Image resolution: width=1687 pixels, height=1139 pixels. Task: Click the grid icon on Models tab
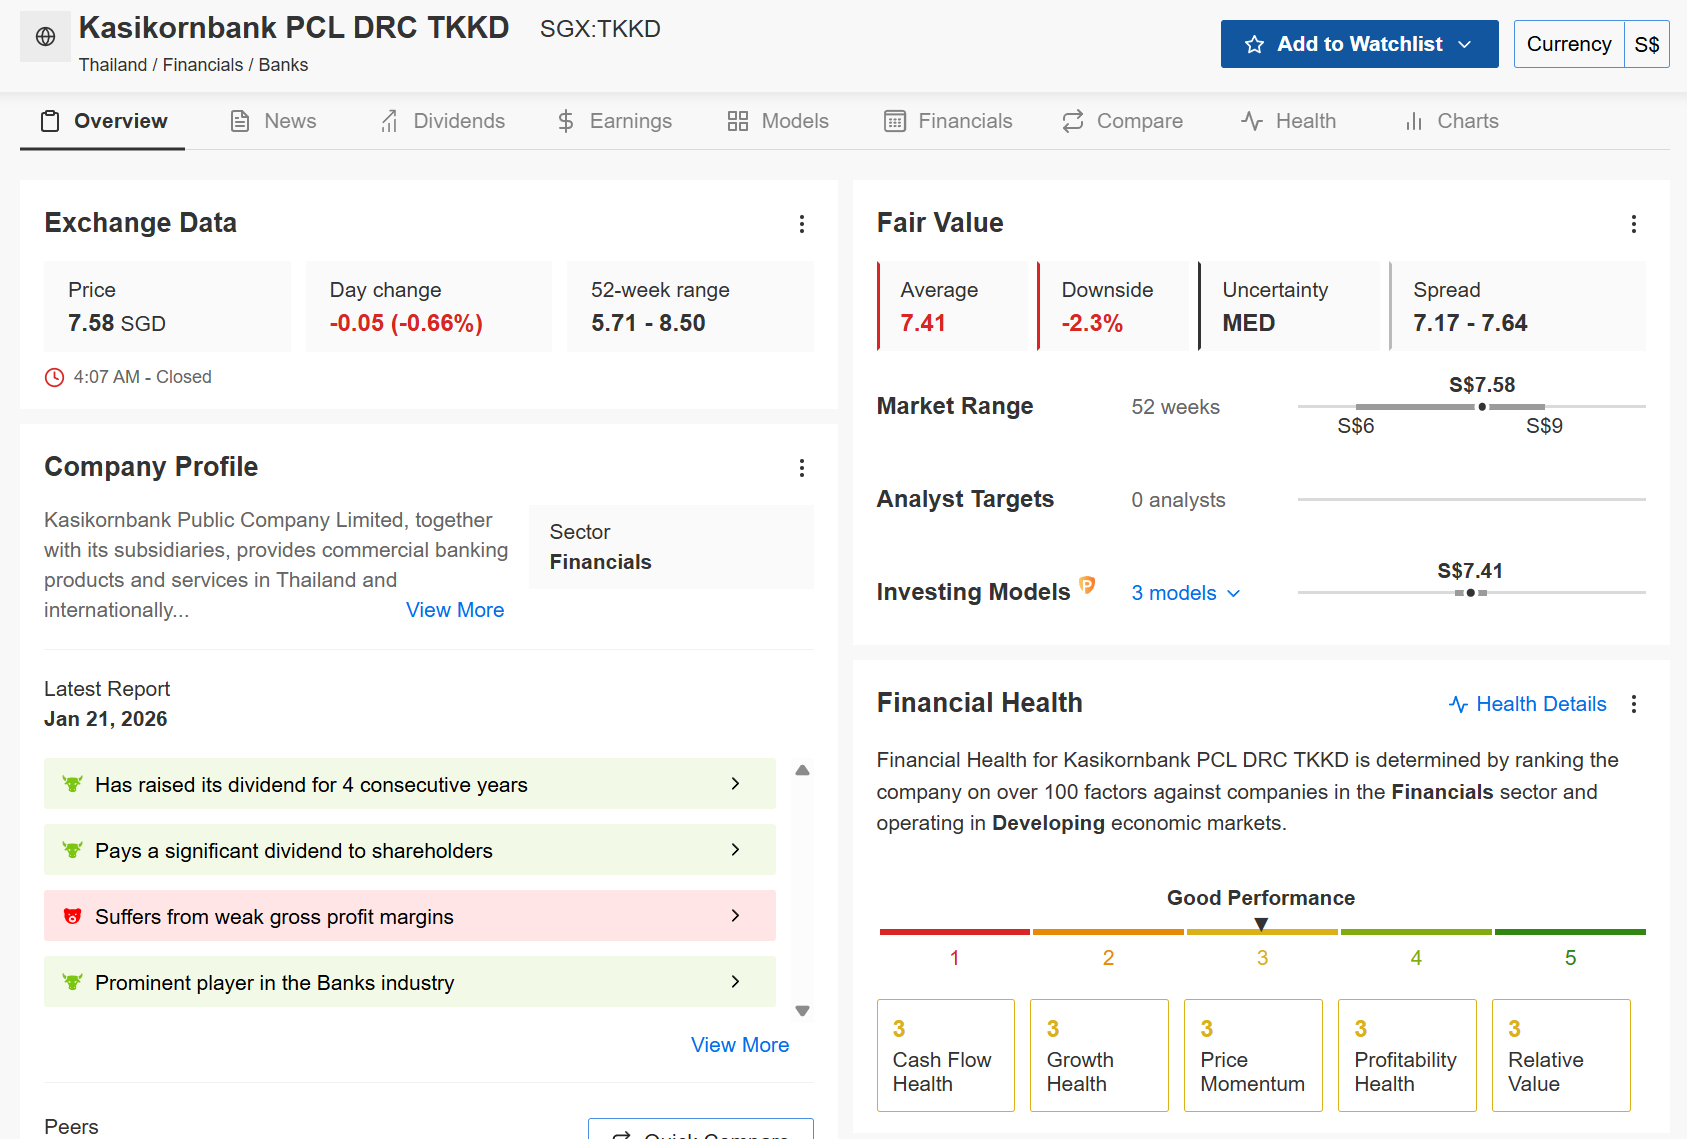pyautogui.click(x=738, y=122)
